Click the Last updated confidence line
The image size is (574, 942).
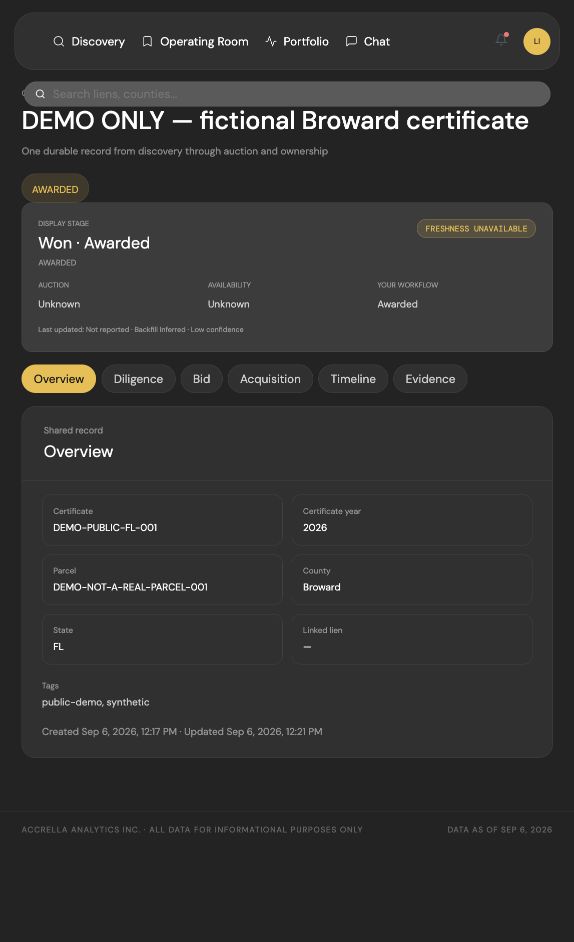pyautogui.click(x=141, y=329)
